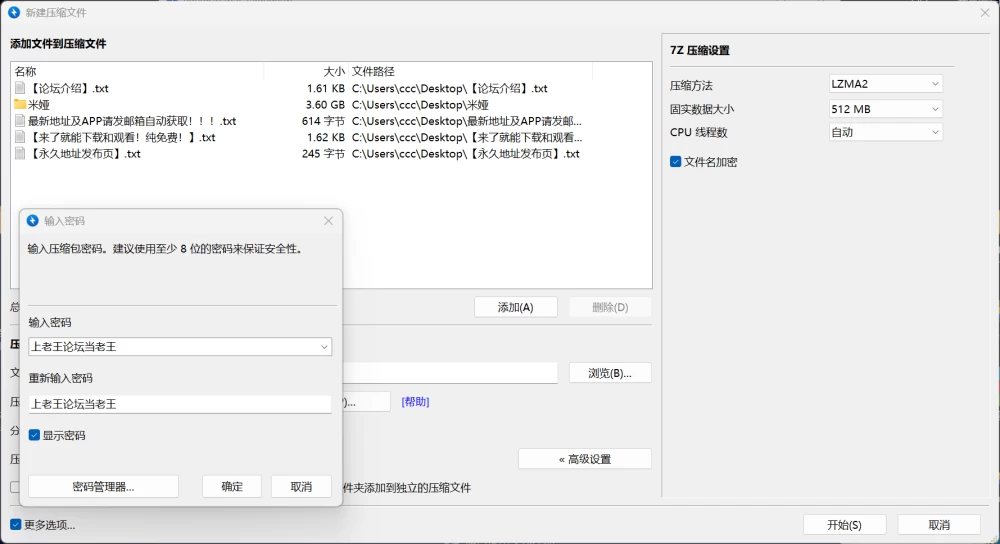1000x544 pixels.
Task: Click 取消 button beside 开始(S)
Action: pos(939,525)
